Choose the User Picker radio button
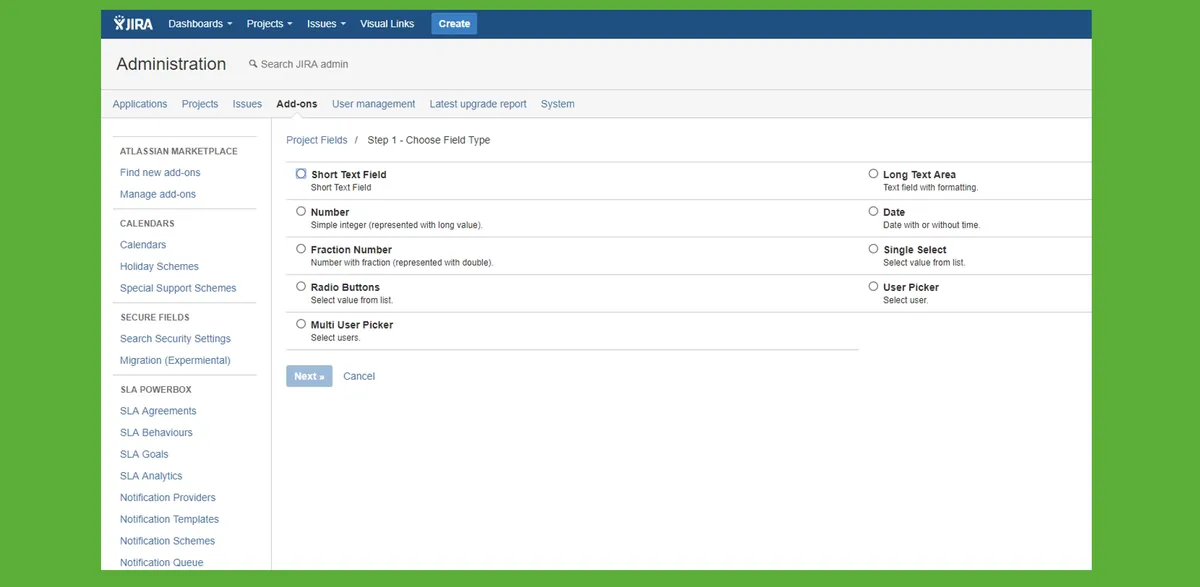Image resolution: width=1200 pixels, height=587 pixels. coord(873,286)
